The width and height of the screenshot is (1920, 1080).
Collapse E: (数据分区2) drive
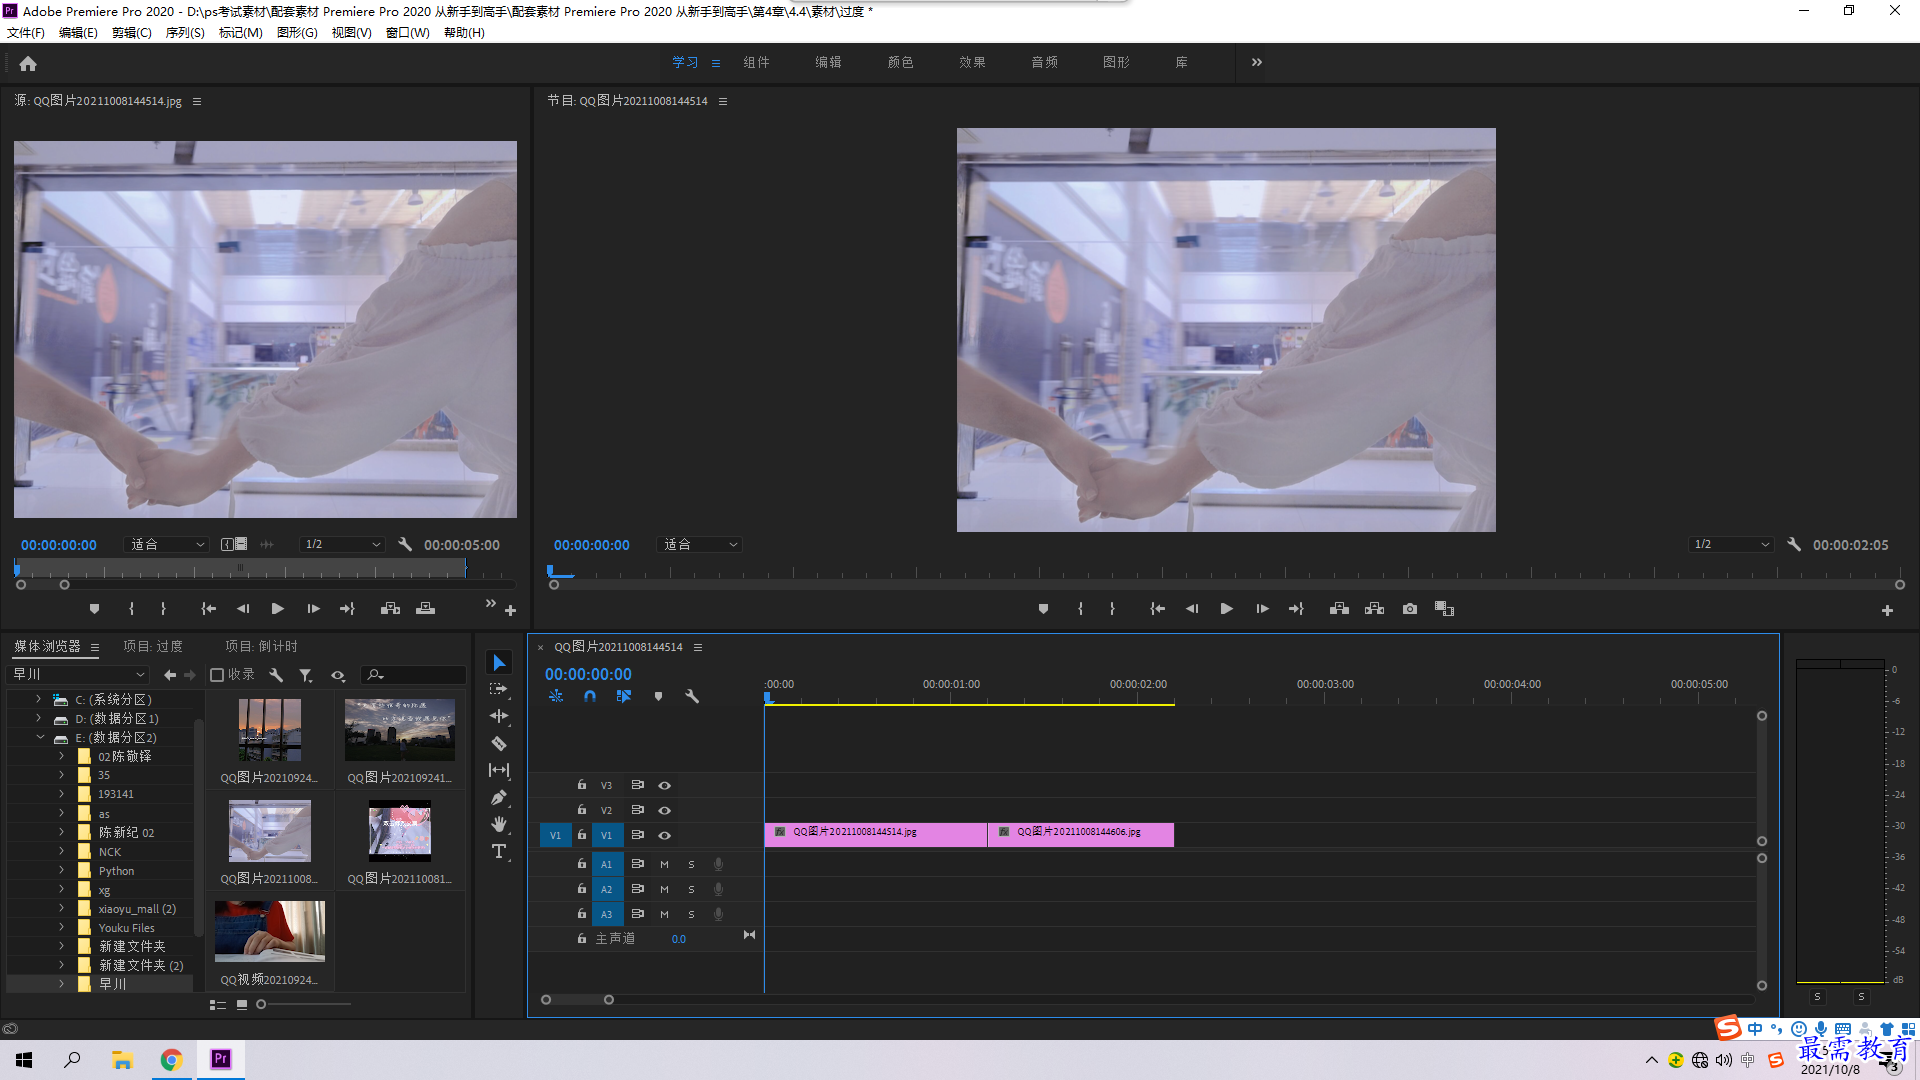pos(40,737)
